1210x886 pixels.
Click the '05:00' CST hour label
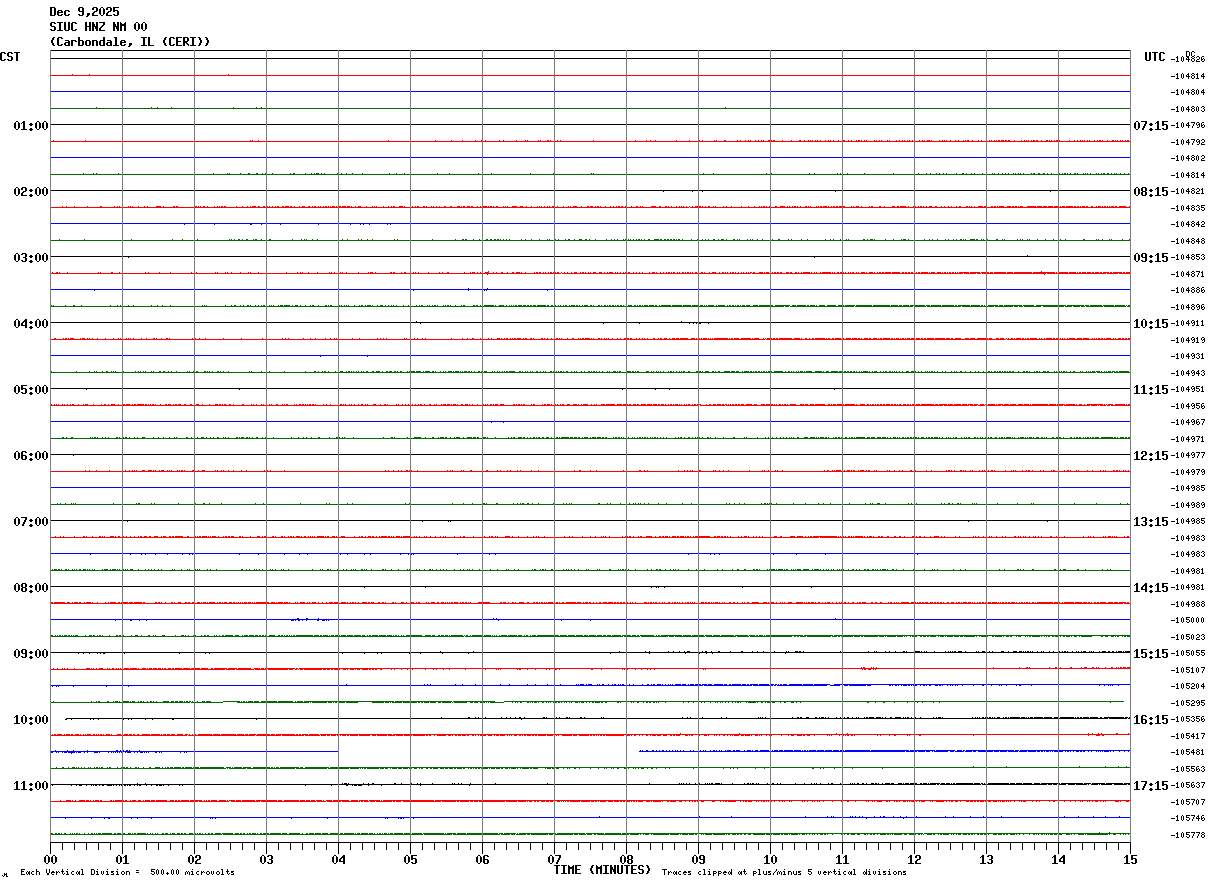pos(31,390)
